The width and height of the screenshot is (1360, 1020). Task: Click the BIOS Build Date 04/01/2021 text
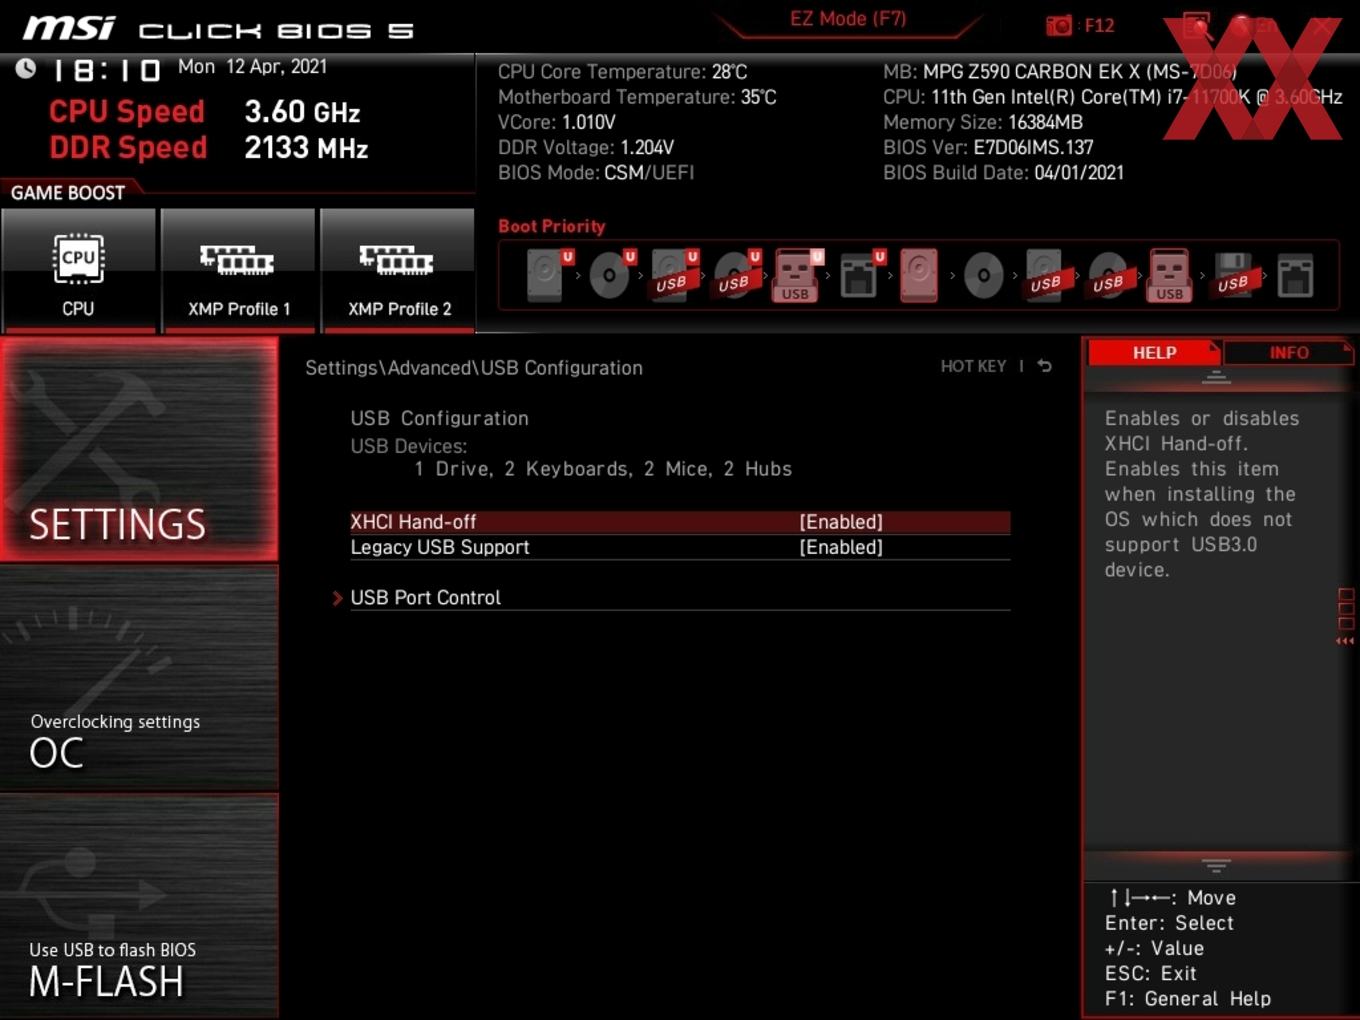point(1003,172)
